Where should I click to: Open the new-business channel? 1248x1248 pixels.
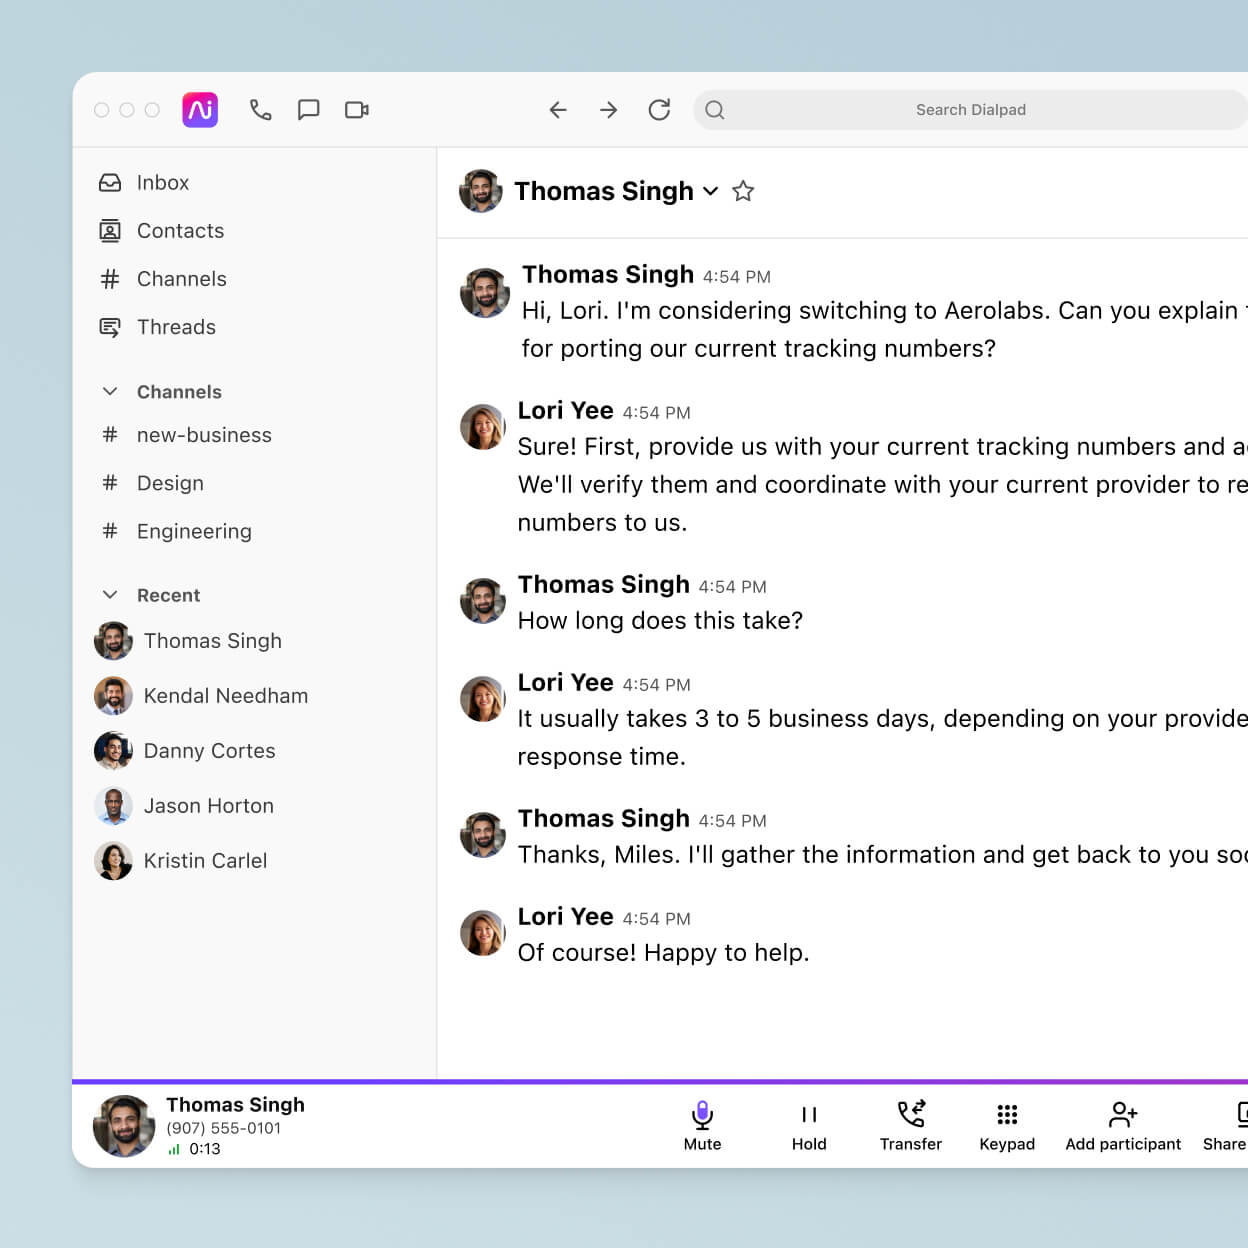pyautogui.click(x=204, y=435)
